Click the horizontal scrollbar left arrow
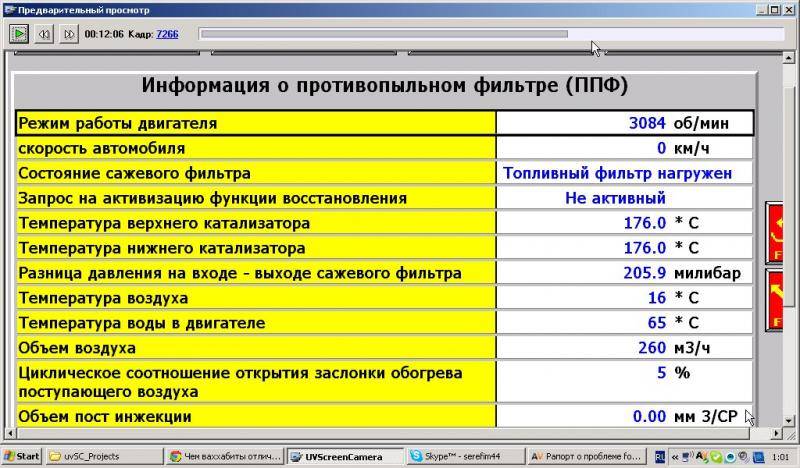The height and width of the screenshot is (468, 800). (10, 433)
